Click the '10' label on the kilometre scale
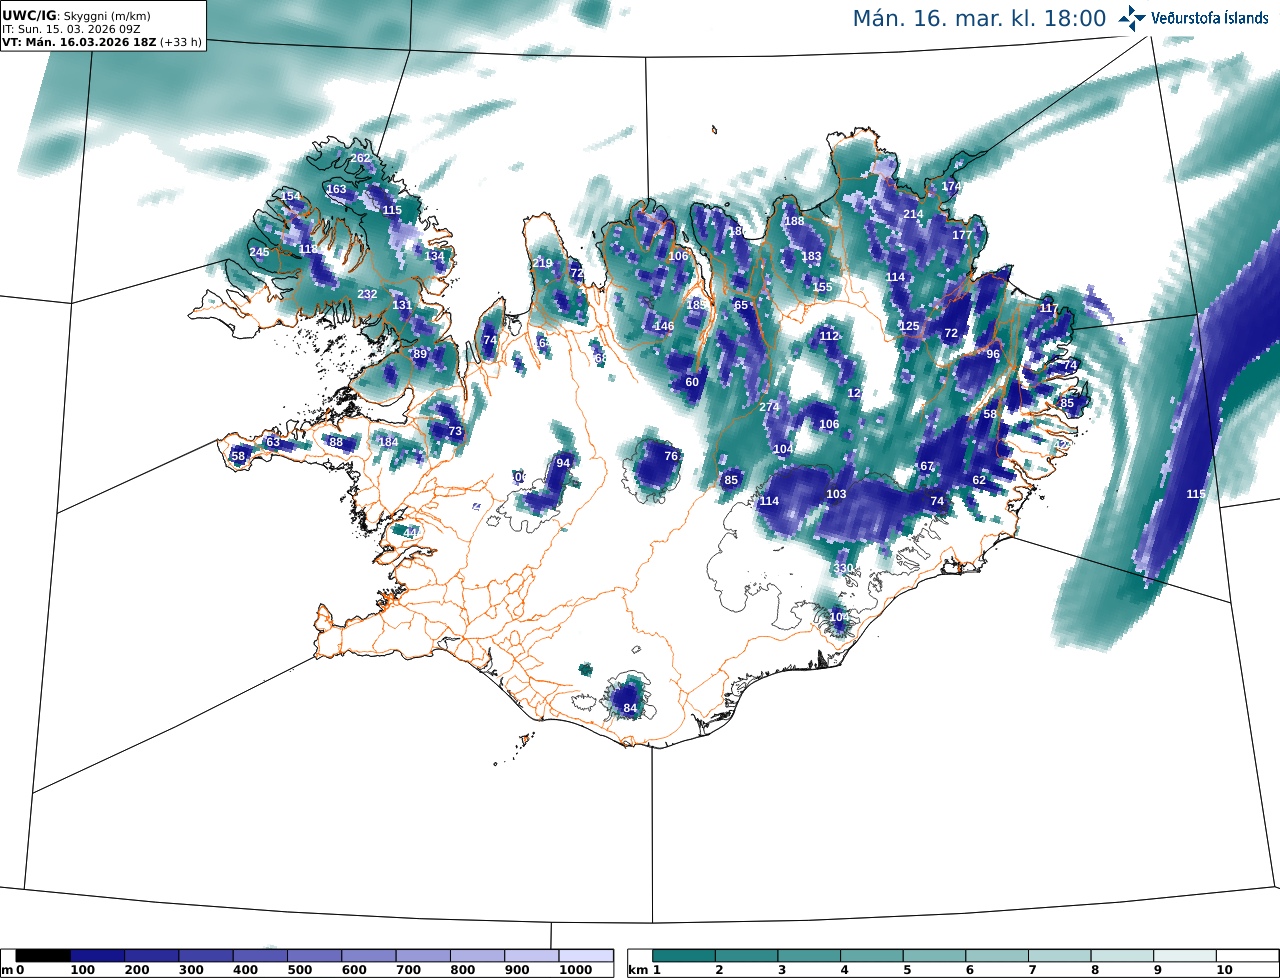The image size is (1280, 978). coord(1223,970)
